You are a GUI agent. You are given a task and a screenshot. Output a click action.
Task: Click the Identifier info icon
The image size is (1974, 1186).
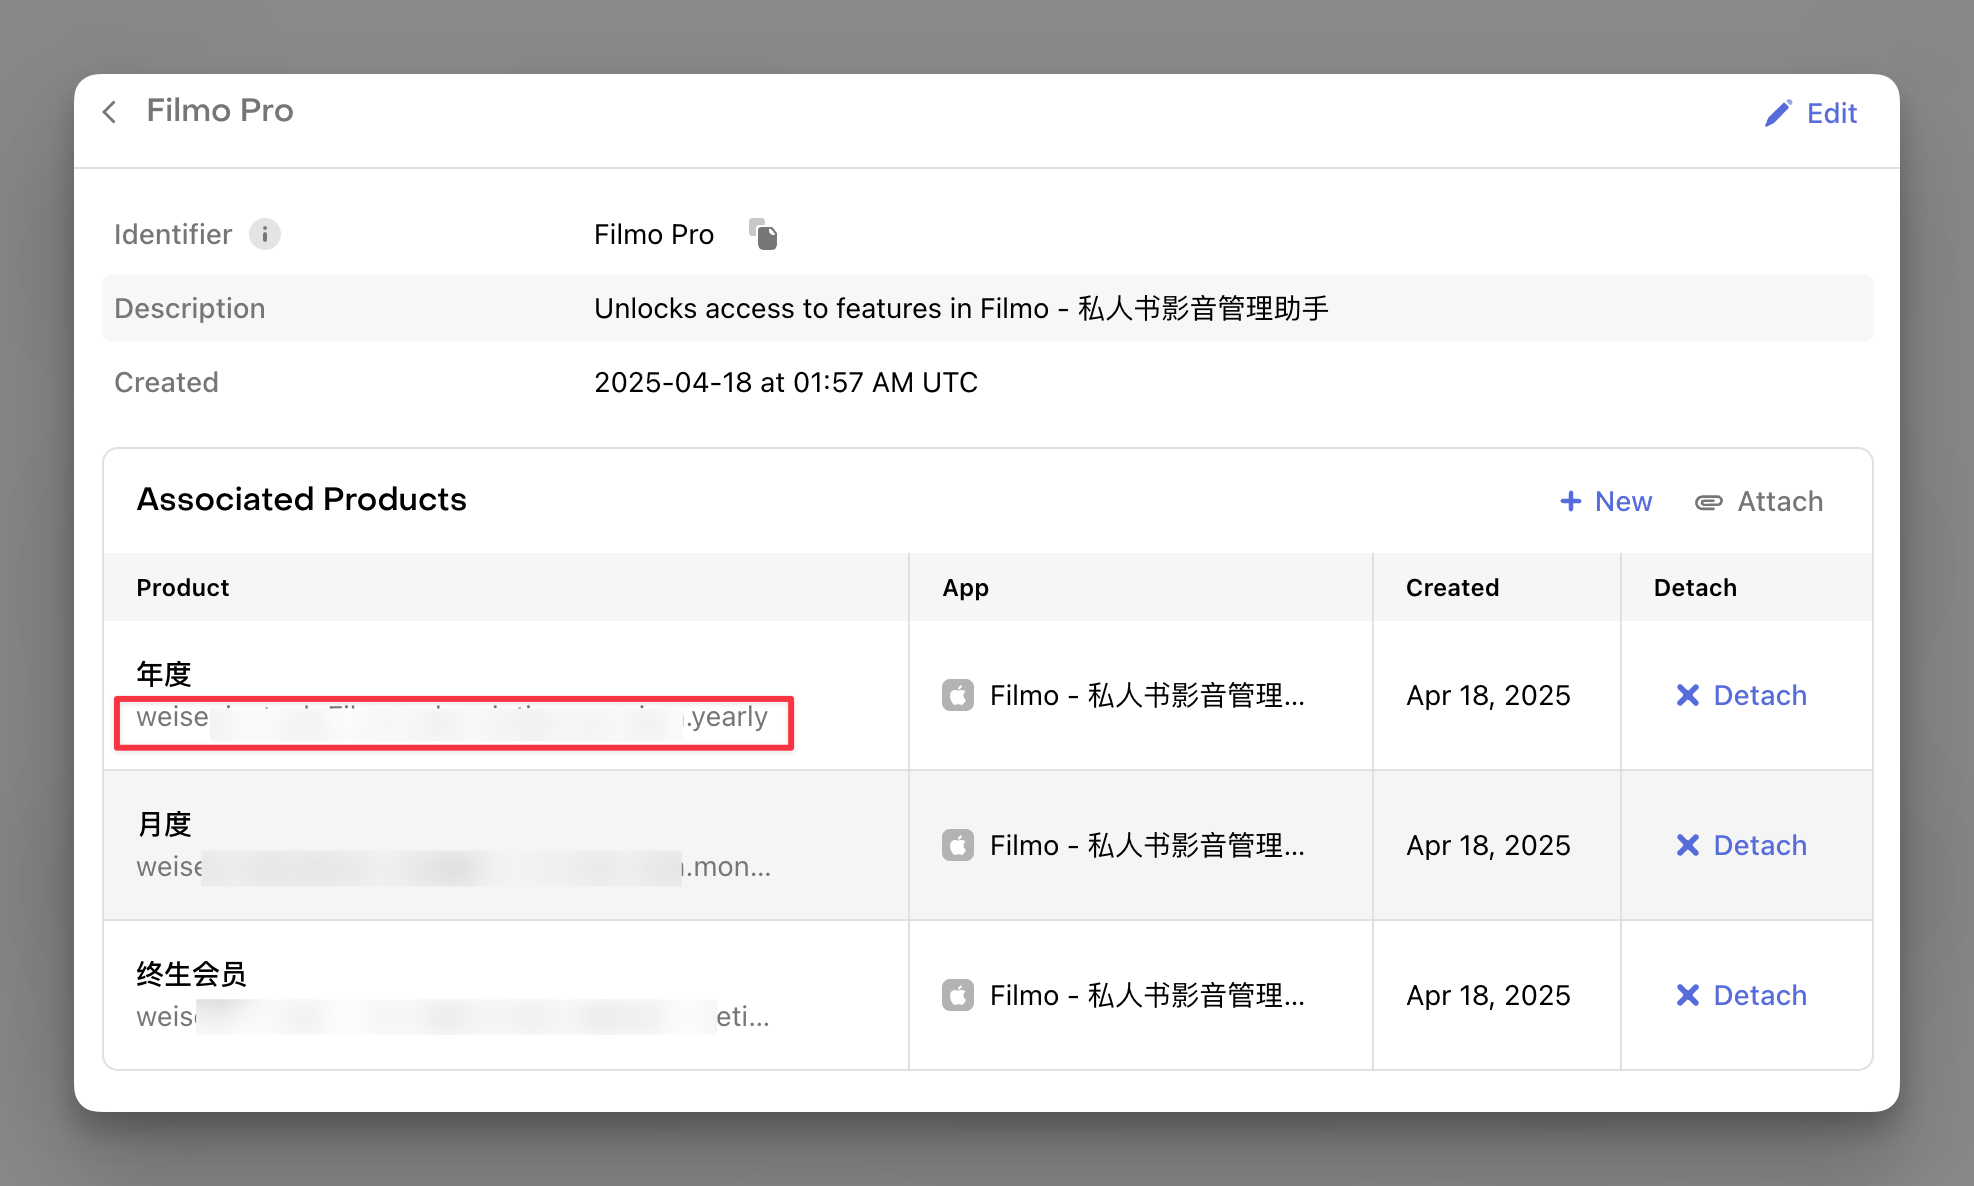(265, 234)
